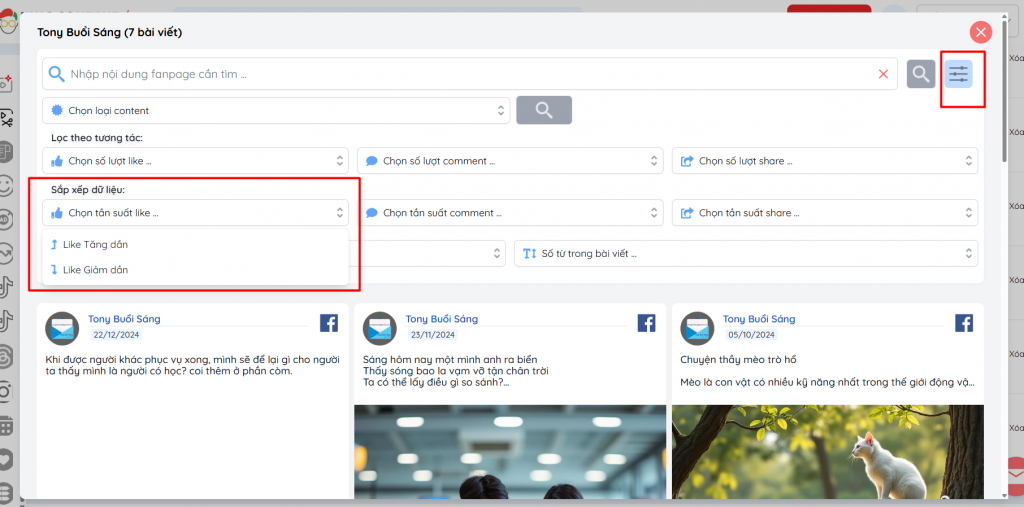Open the Chọn số lượt share dropdown

[825, 161]
